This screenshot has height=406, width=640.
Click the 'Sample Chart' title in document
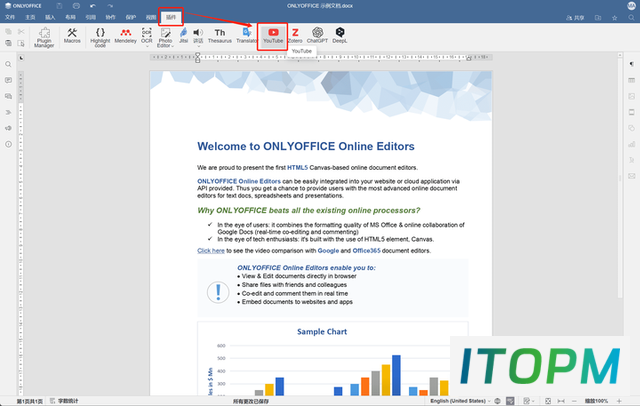[x=322, y=332]
